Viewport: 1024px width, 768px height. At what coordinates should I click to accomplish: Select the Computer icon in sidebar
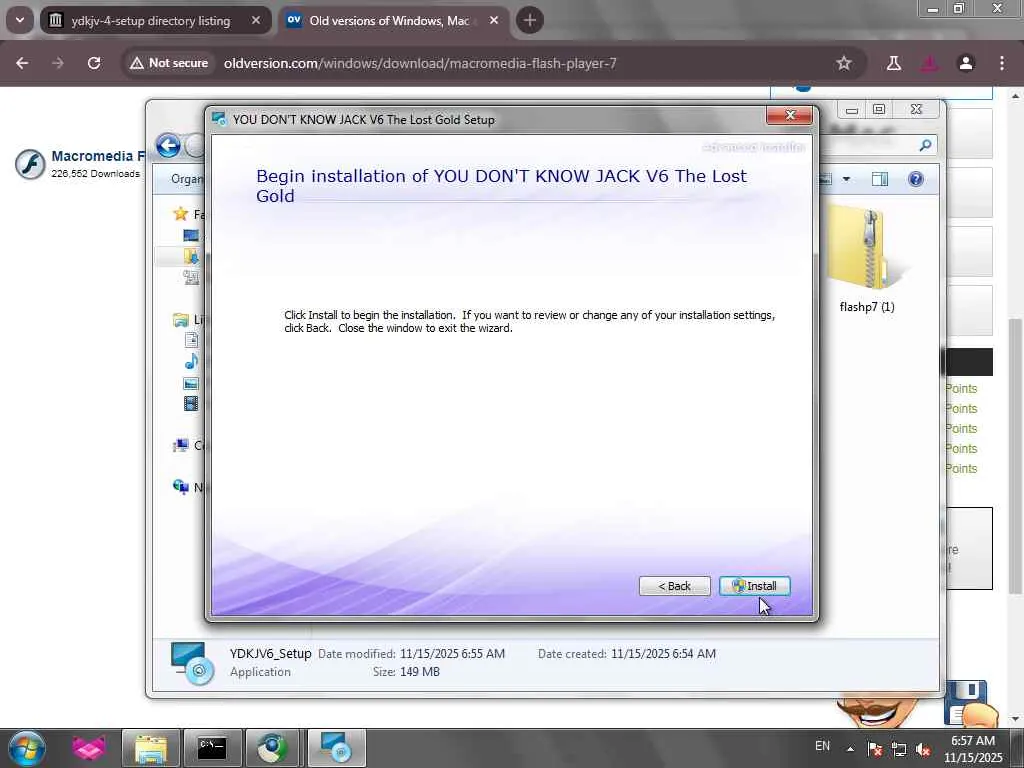coord(181,445)
